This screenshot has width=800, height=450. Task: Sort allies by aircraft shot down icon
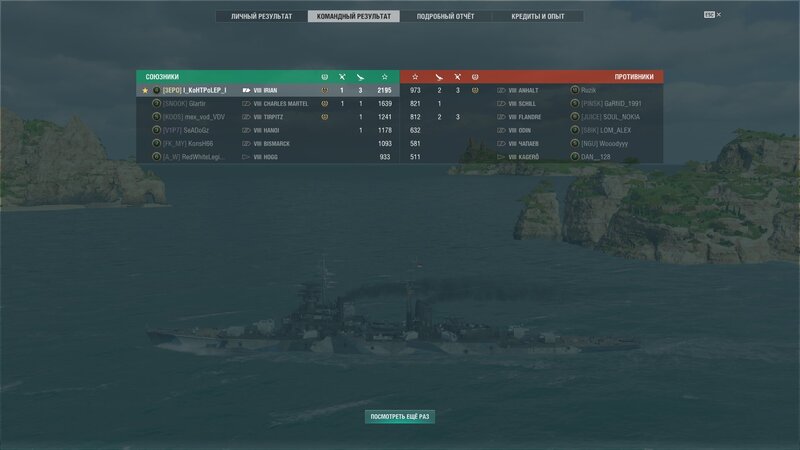(x=360, y=77)
